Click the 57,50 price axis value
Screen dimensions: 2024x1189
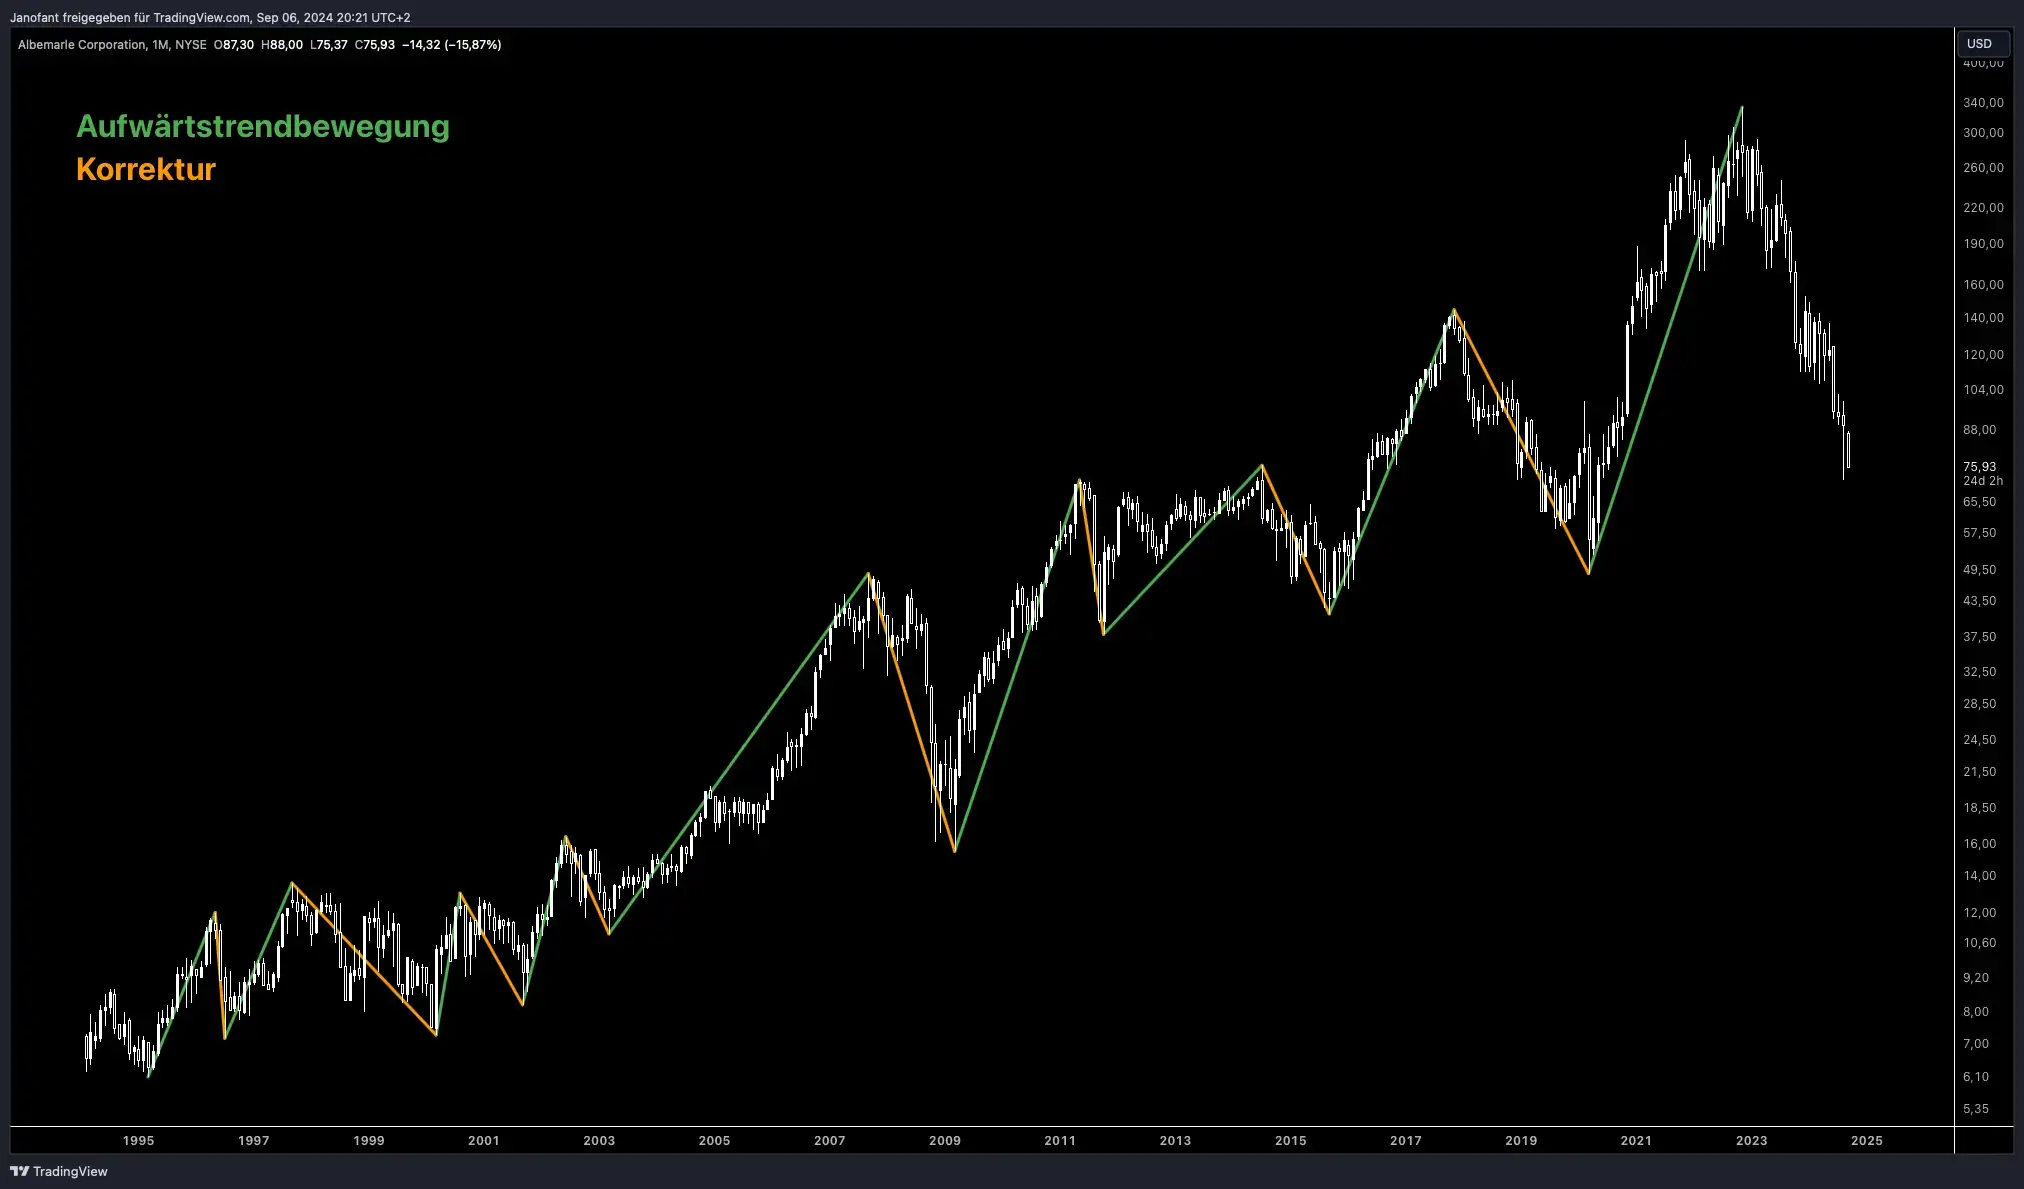pos(1979,533)
